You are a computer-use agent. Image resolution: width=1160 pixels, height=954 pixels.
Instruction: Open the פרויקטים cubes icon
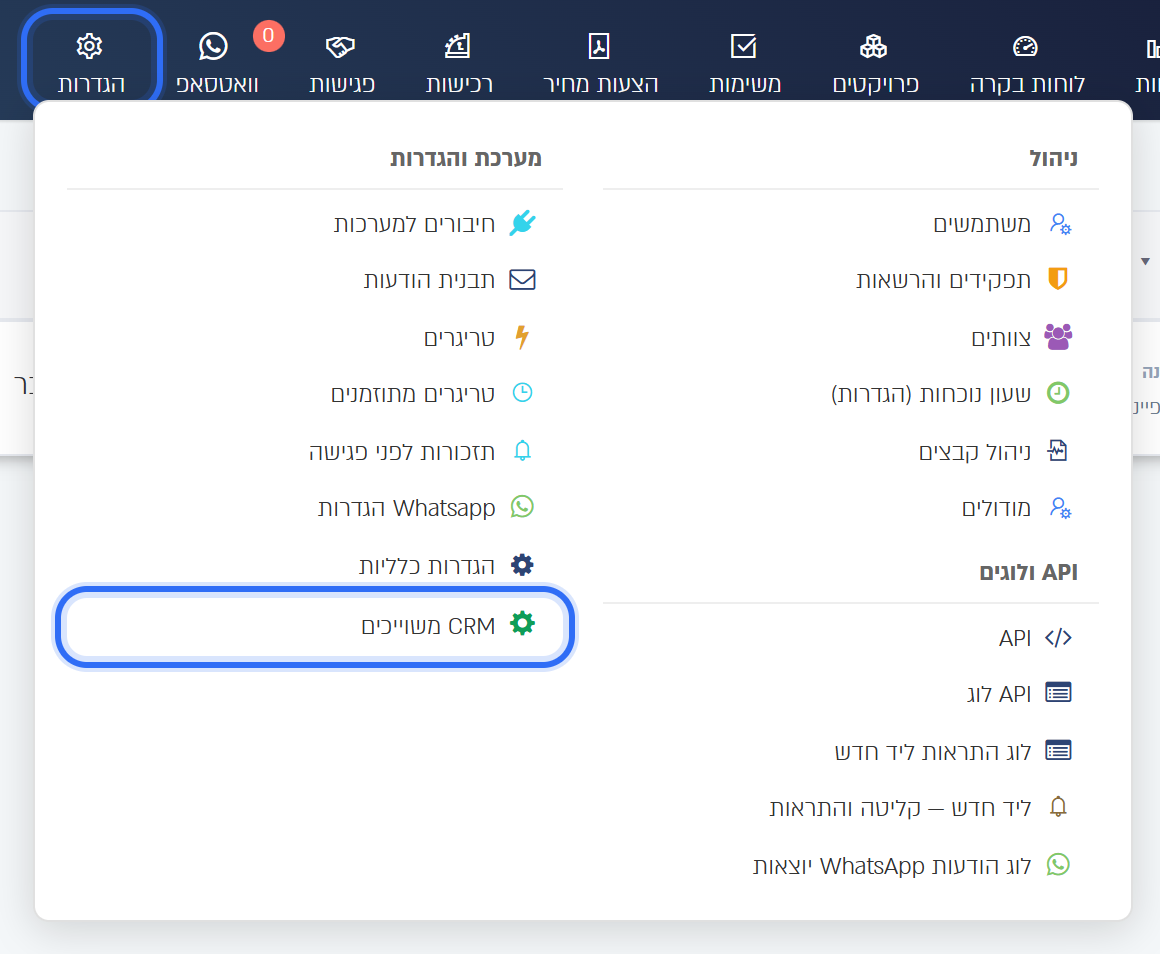click(x=874, y=47)
